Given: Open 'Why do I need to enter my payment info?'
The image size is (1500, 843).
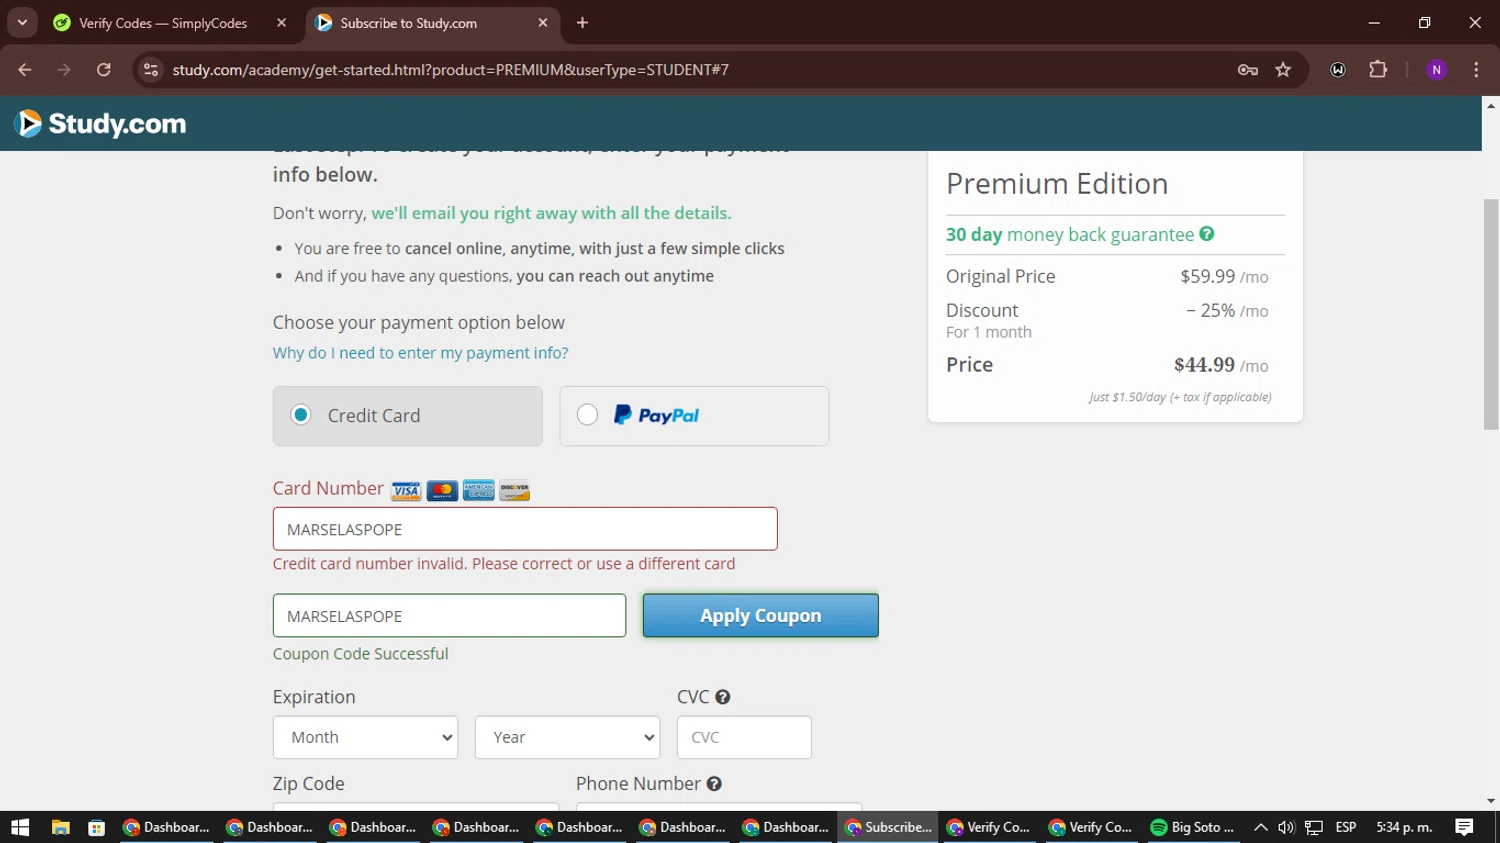Looking at the screenshot, I should tap(420, 353).
